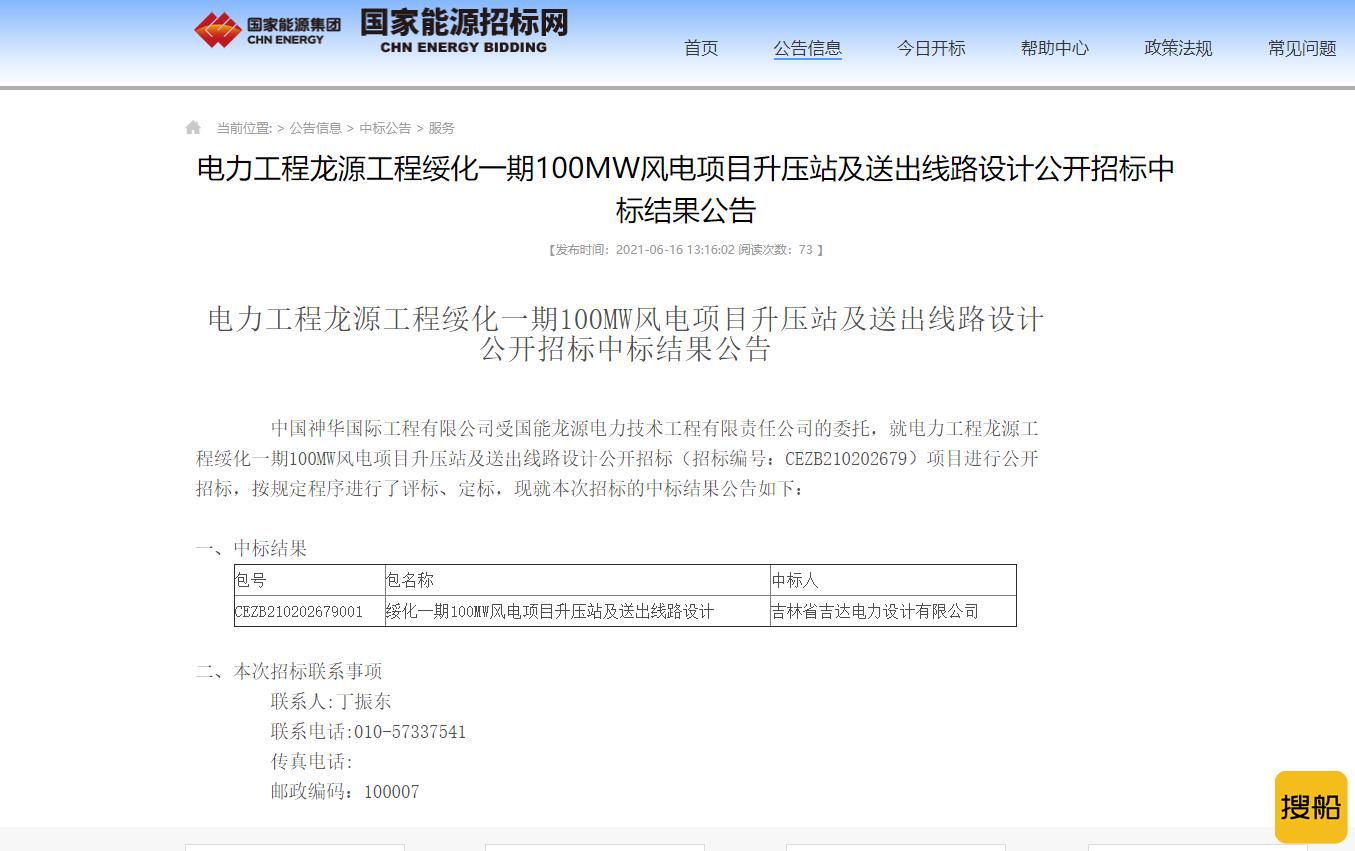The image size is (1355, 851).
Task: Click the 中标公告 breadcrumb link
Action: tap(385, 128)
